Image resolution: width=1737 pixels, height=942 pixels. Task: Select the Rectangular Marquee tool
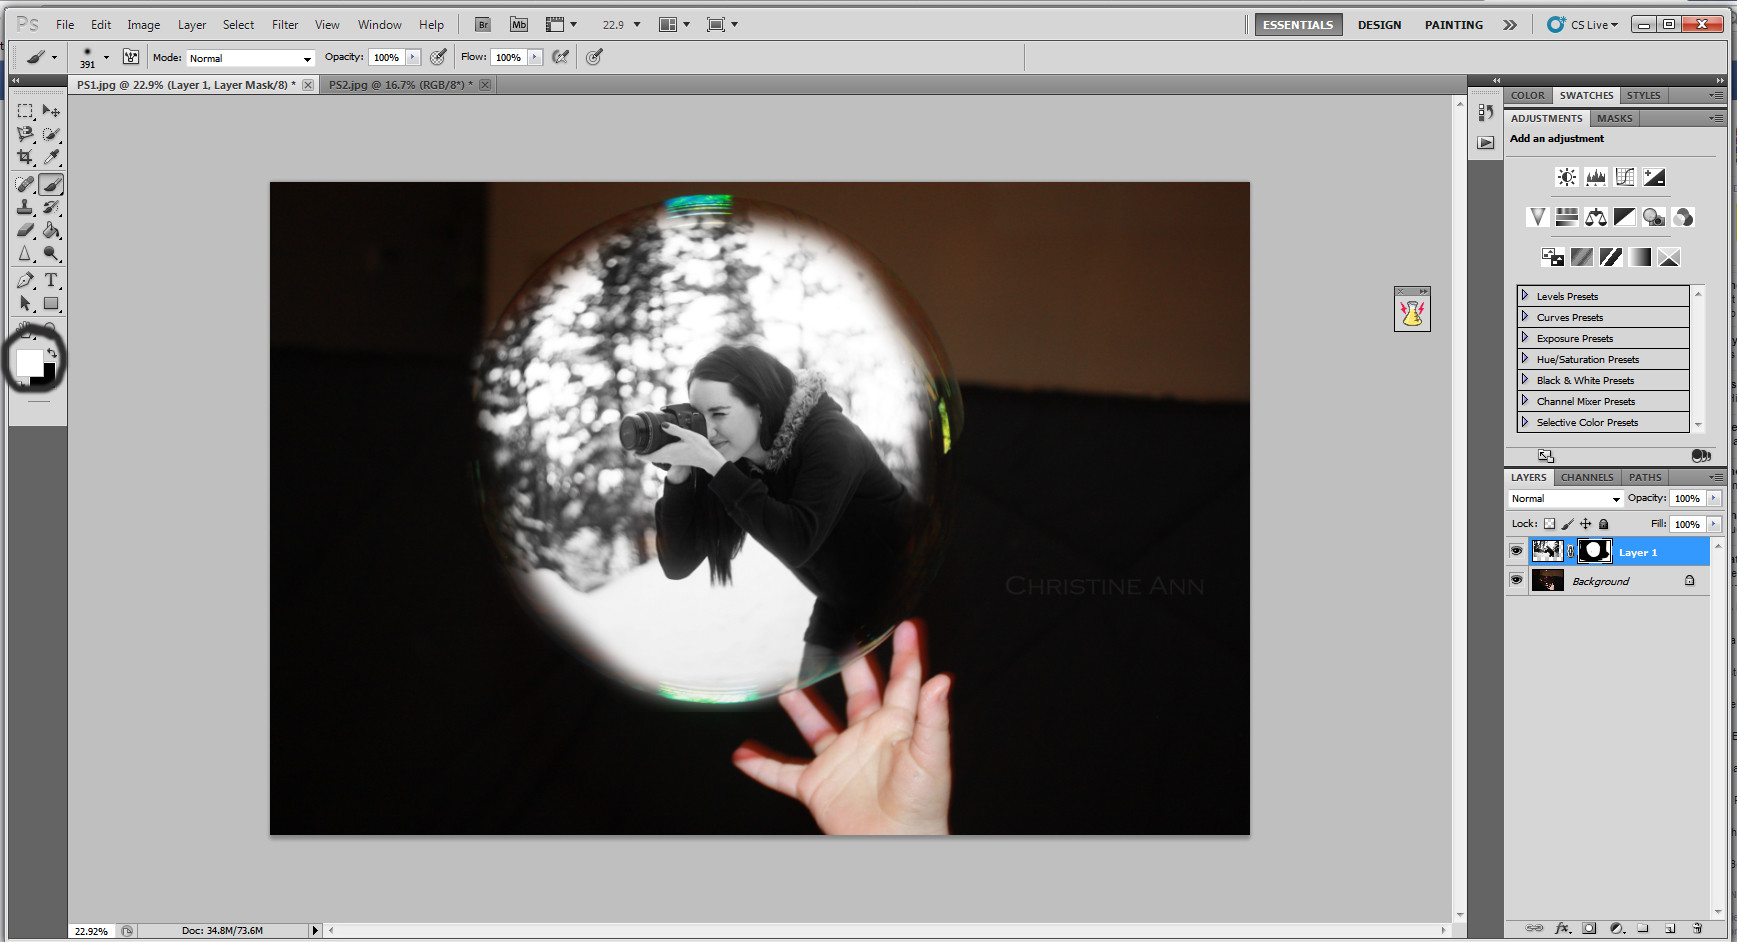[25, 111]
